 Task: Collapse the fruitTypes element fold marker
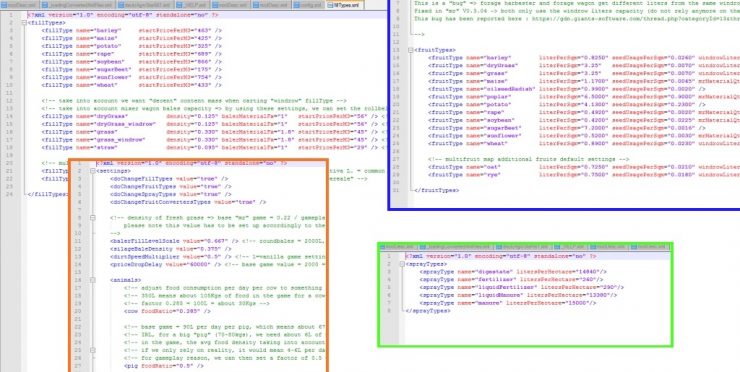click(x=411, y=50)
